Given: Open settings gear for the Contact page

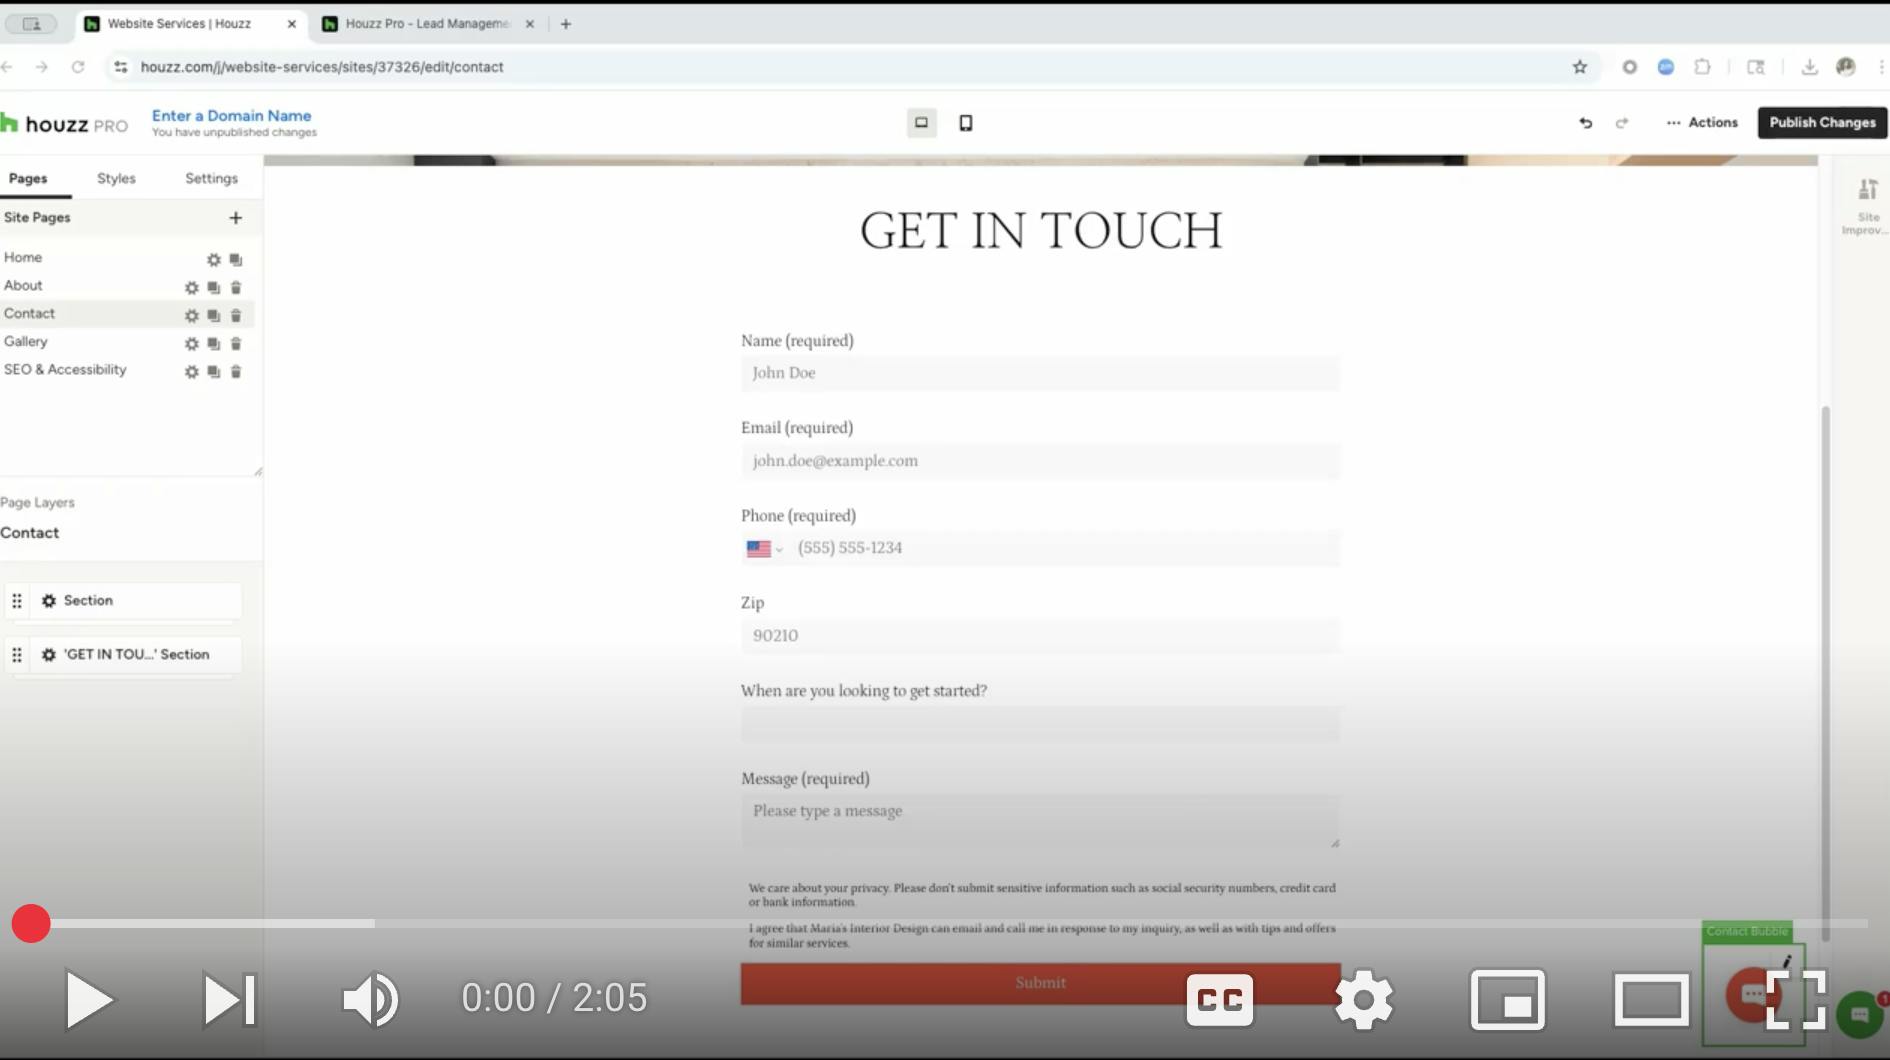Looking at the screenshot, I should click(190, 315).
